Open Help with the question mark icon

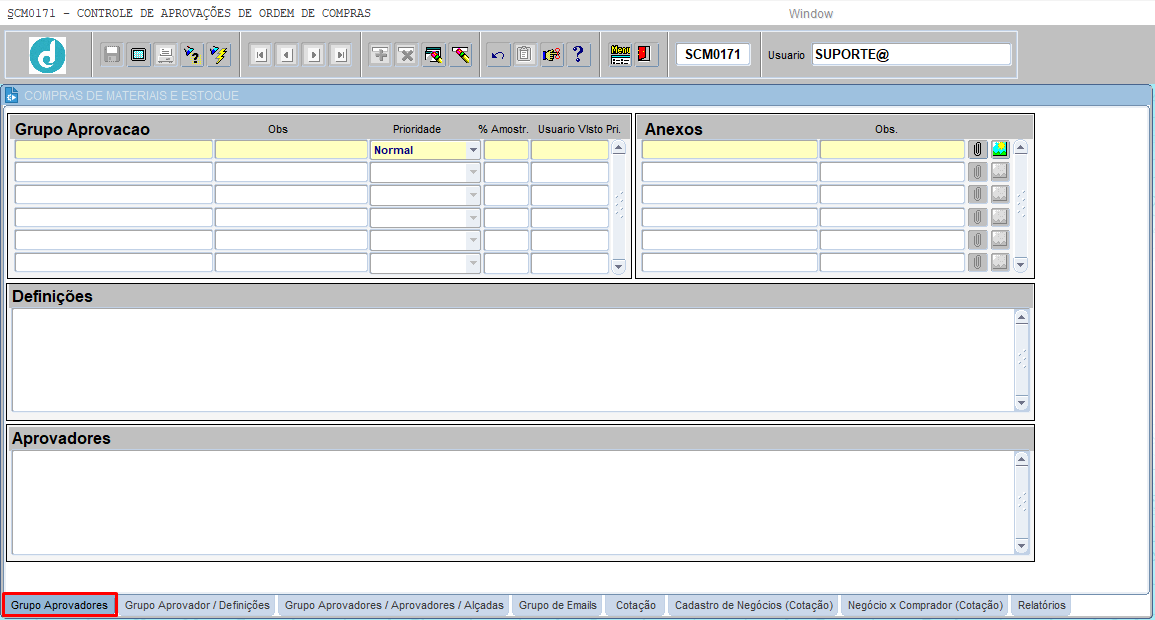578,54
